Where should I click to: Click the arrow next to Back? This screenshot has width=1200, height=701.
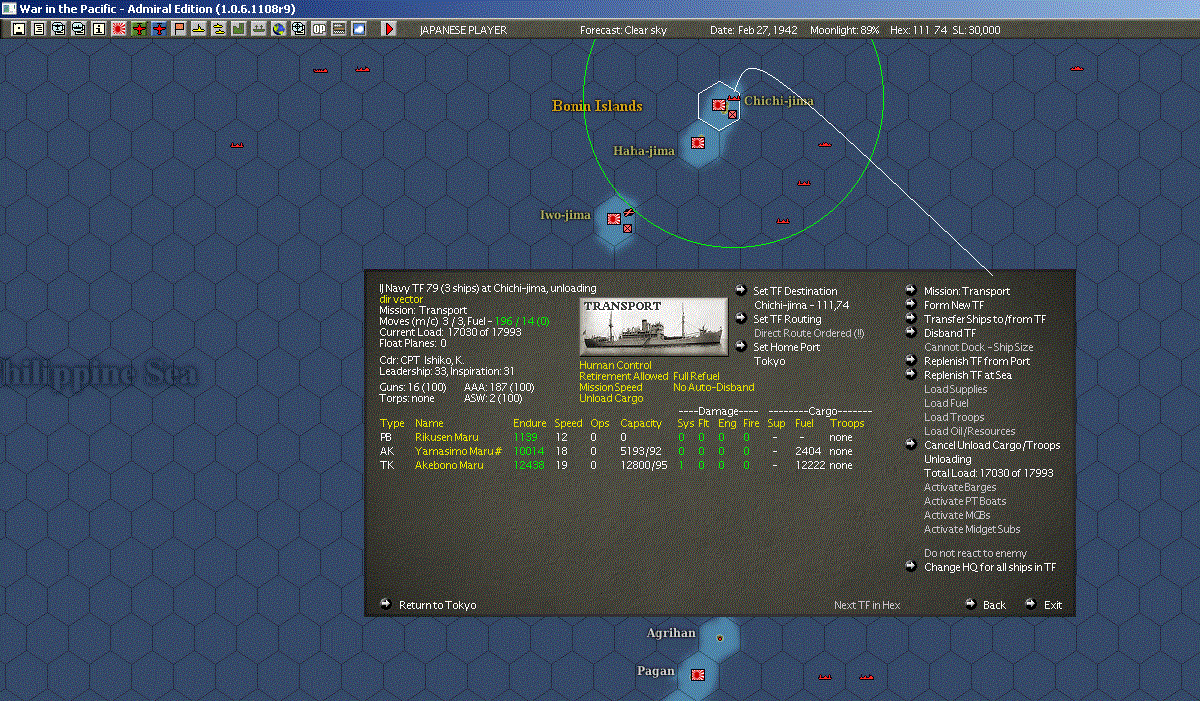click(970, 604)
